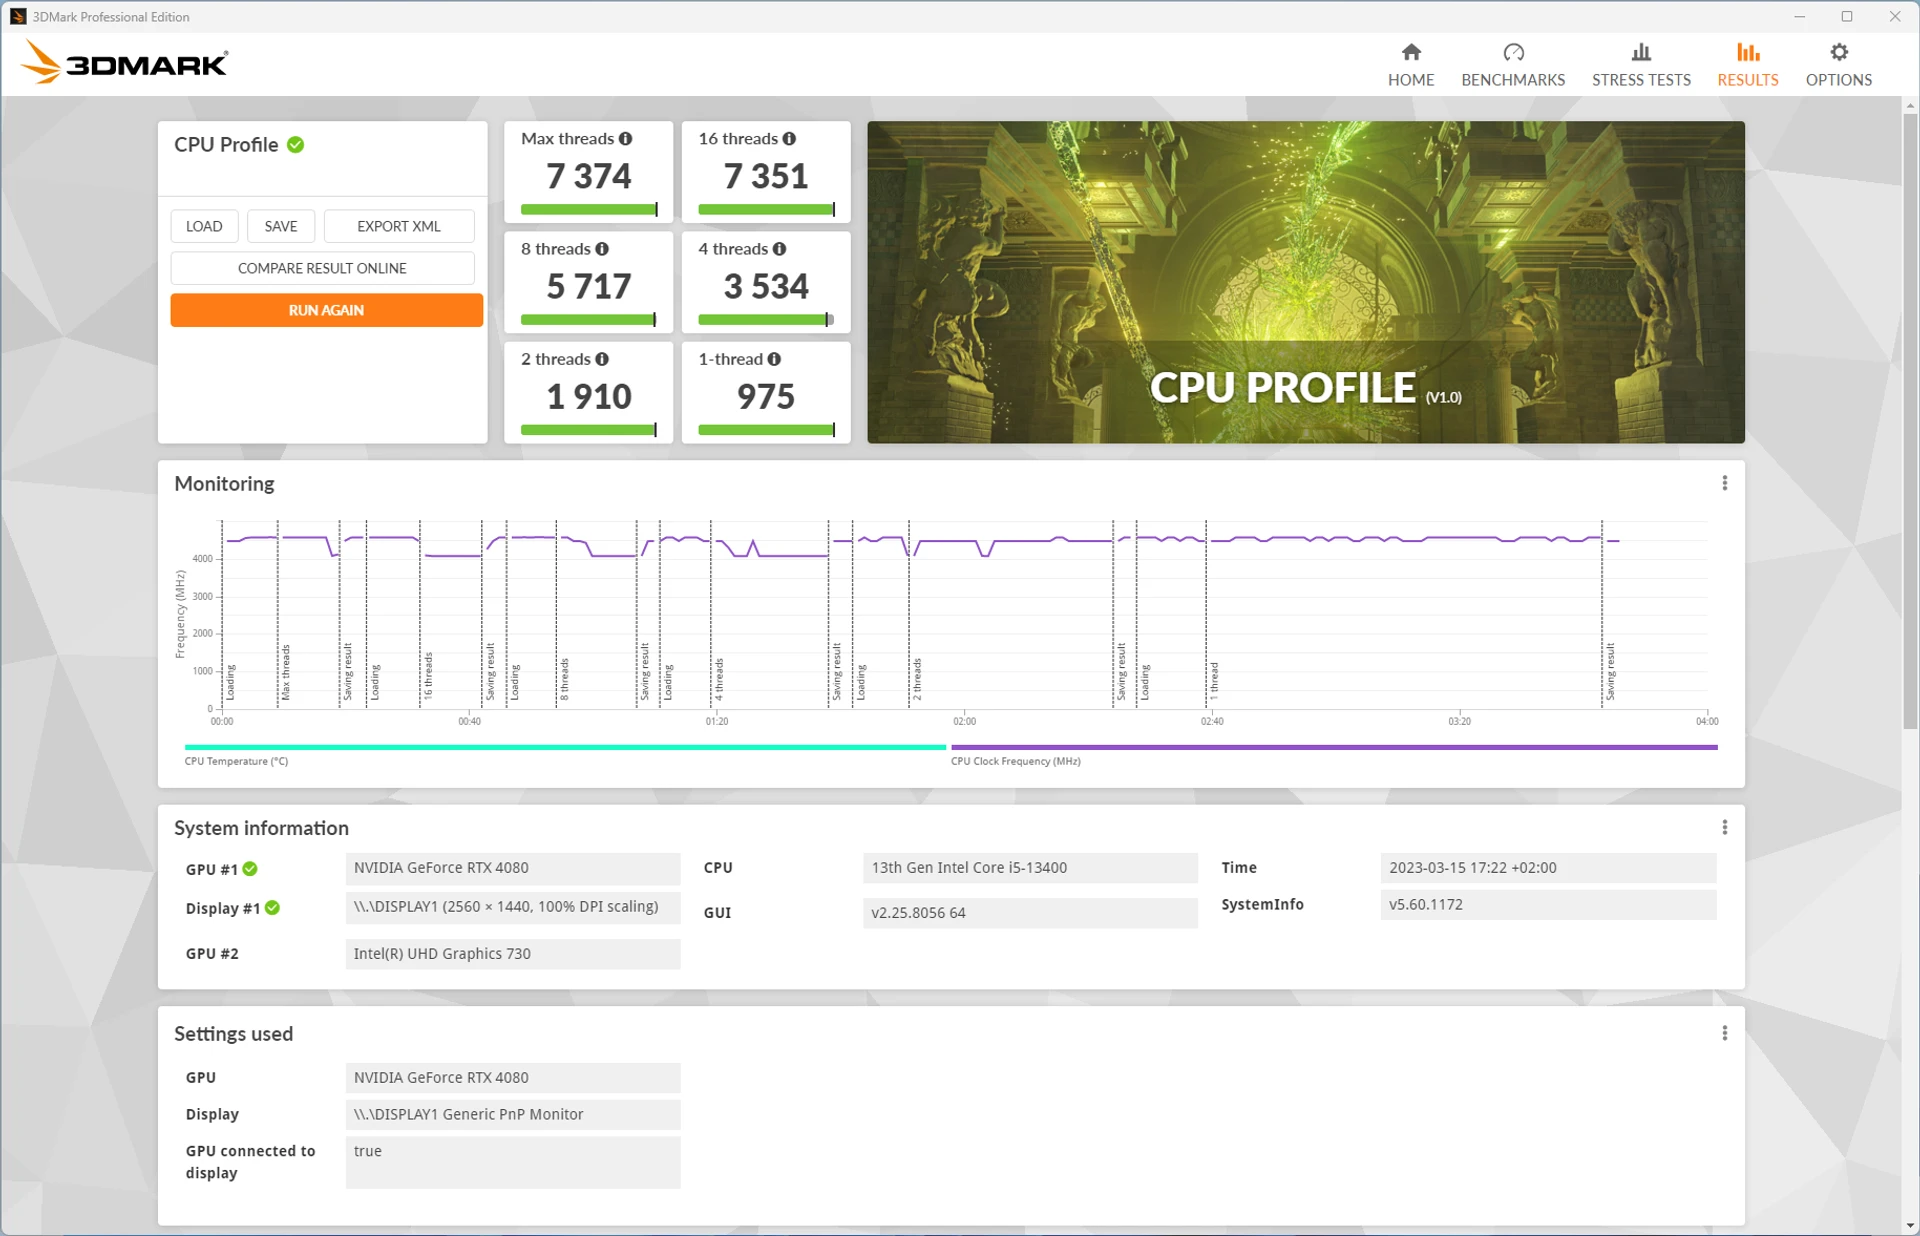Click the GPU connected to display true value
Screen dimensions: 1920x1236
point(513,1162)
